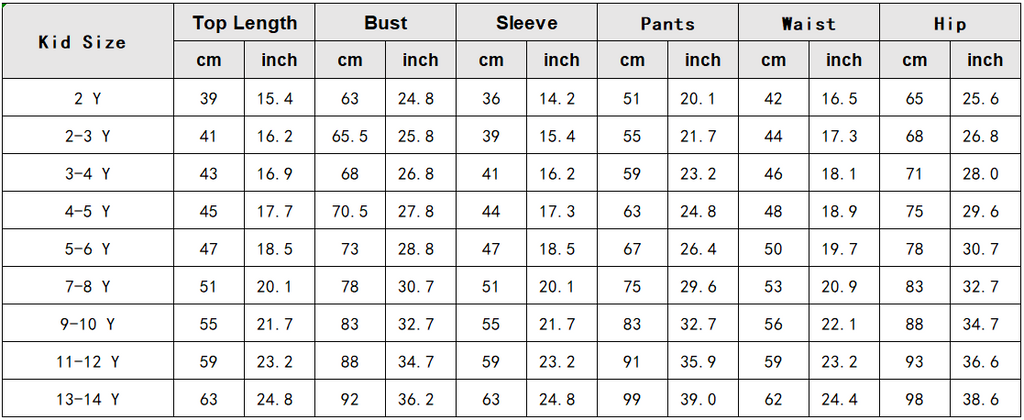
Task: Select the Waist column header
Action: point(808,23)
